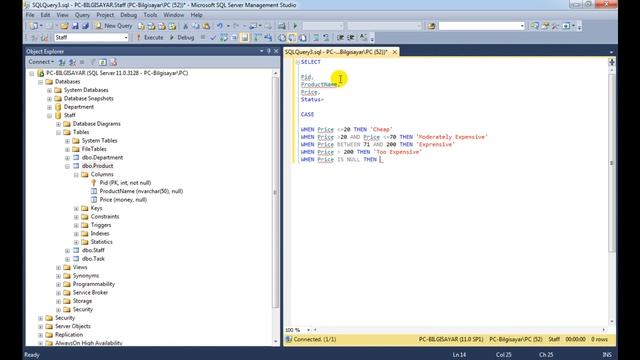640x360 pixels.
Task: Expand the Views folder node
Action: pyautogui.click(x=58, y=268)
